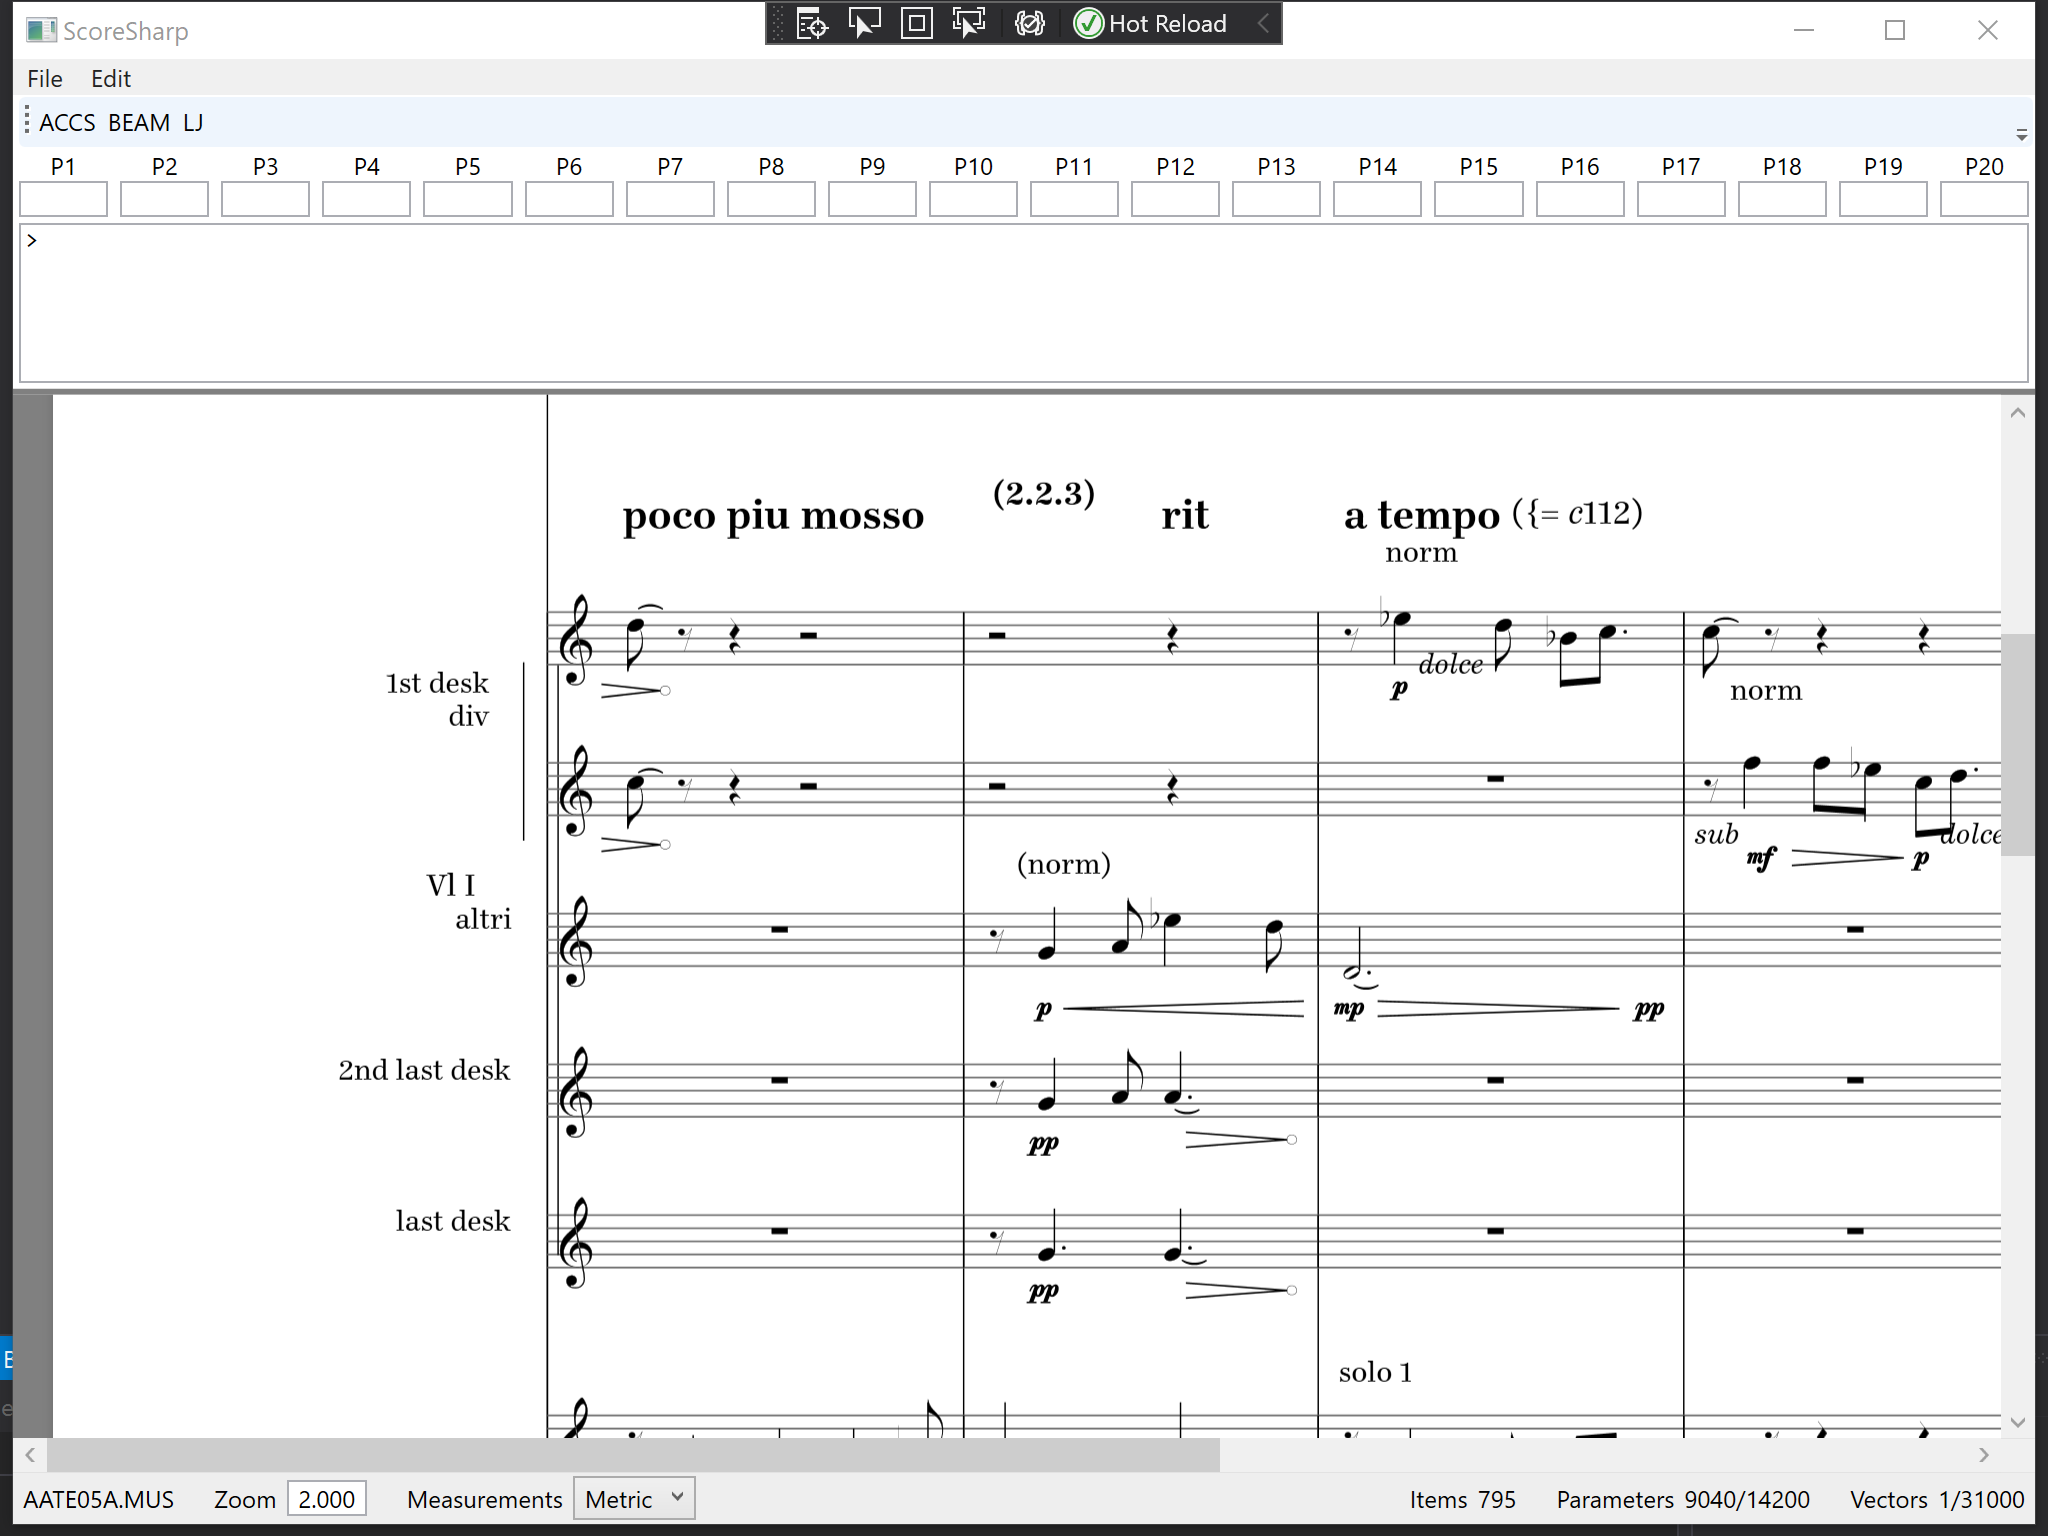Click the ScoreSharp app icon
This screenshot has width=2048, height=1536.
coord(41,30)
